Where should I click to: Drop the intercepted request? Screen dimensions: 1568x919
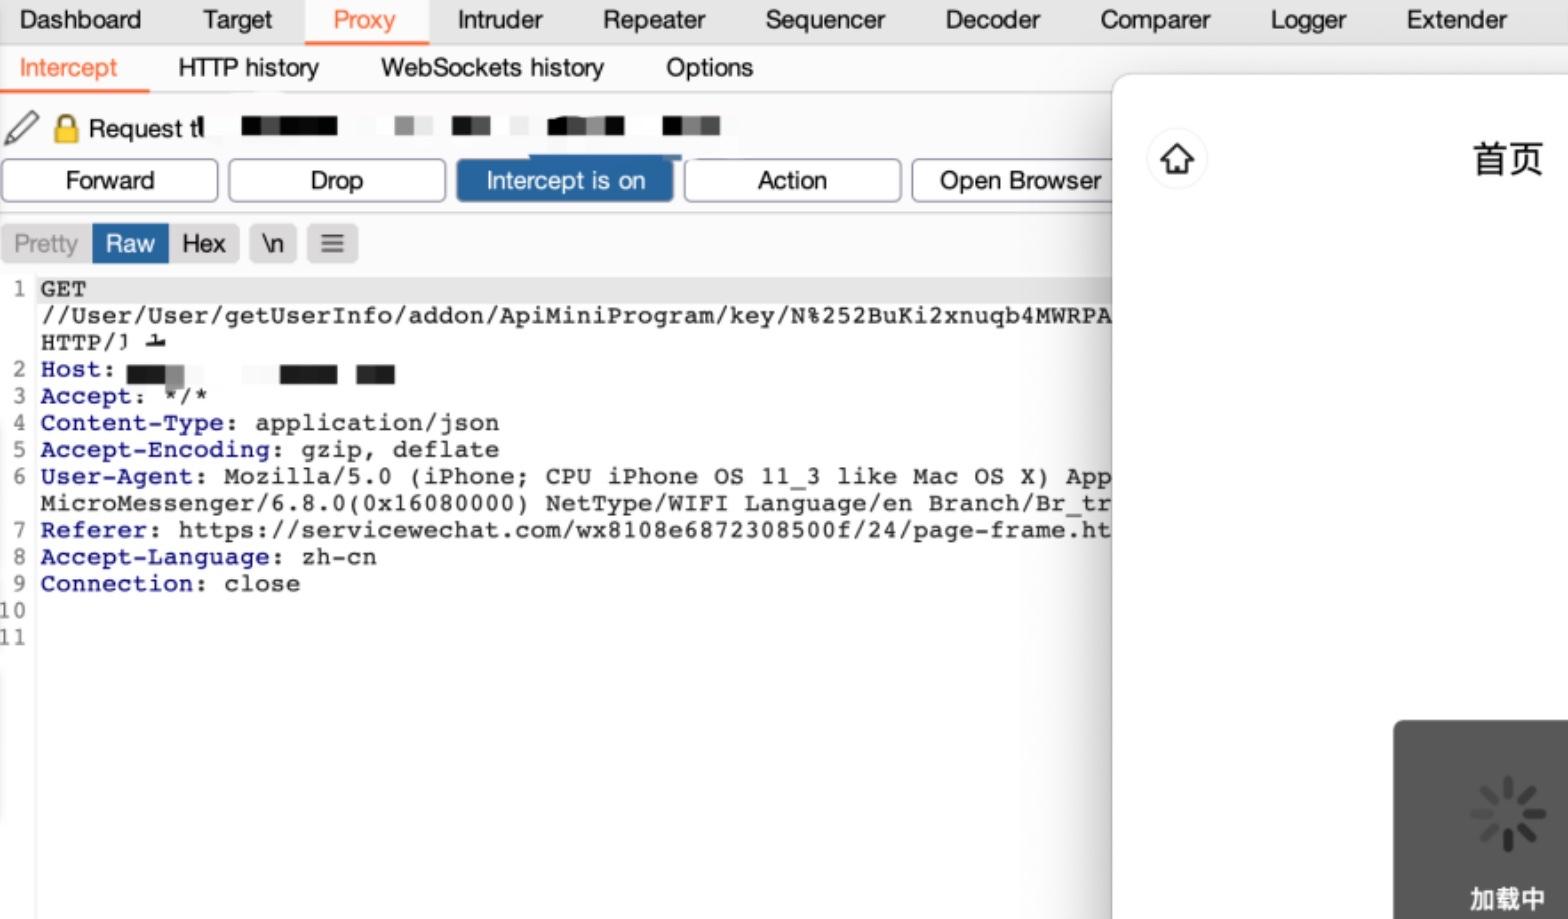(336, 181)
